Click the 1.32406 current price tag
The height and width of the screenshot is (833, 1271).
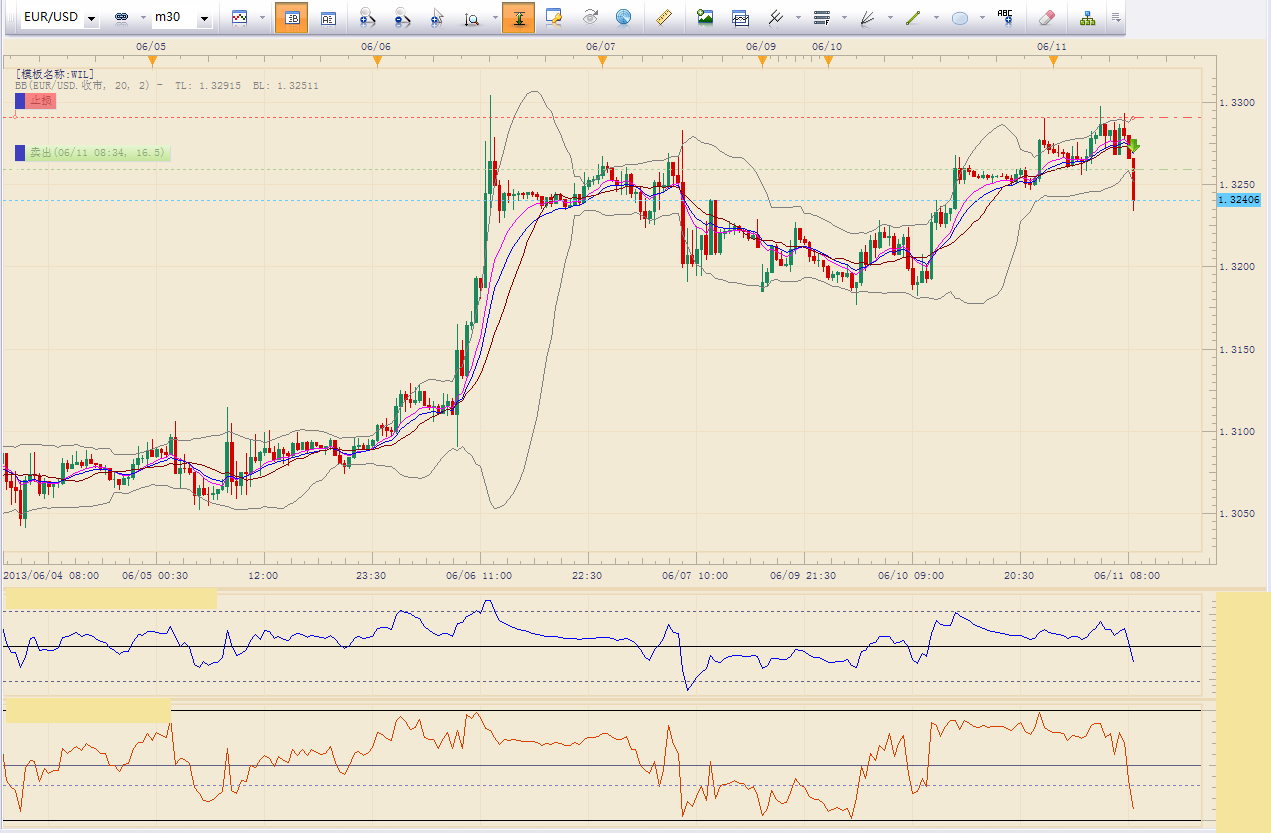tap(1239, 200)
